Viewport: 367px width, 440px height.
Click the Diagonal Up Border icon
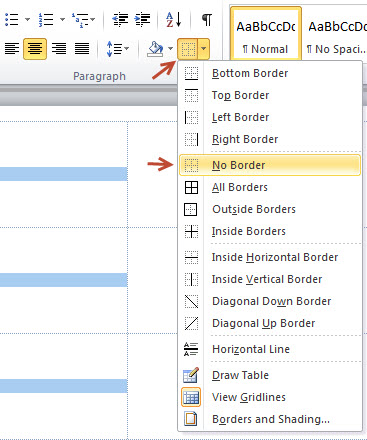pos(191,323)
